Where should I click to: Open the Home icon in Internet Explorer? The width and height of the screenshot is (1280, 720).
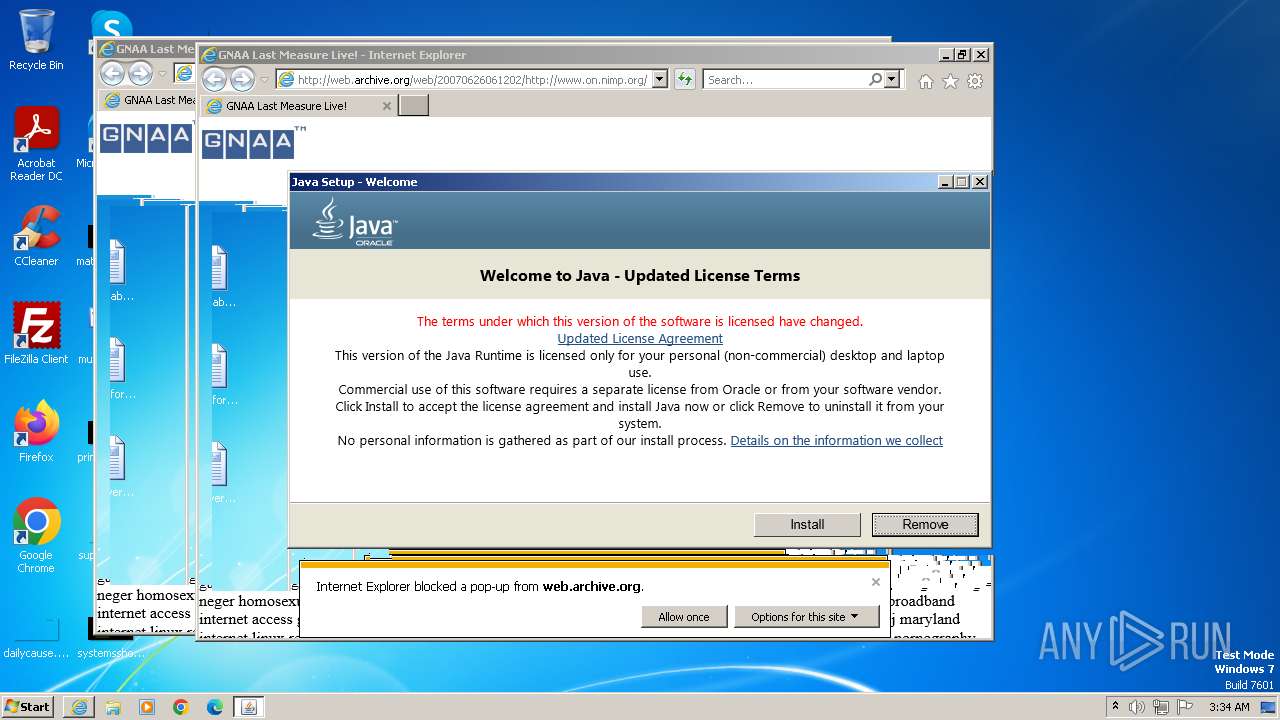coord(926,81)
